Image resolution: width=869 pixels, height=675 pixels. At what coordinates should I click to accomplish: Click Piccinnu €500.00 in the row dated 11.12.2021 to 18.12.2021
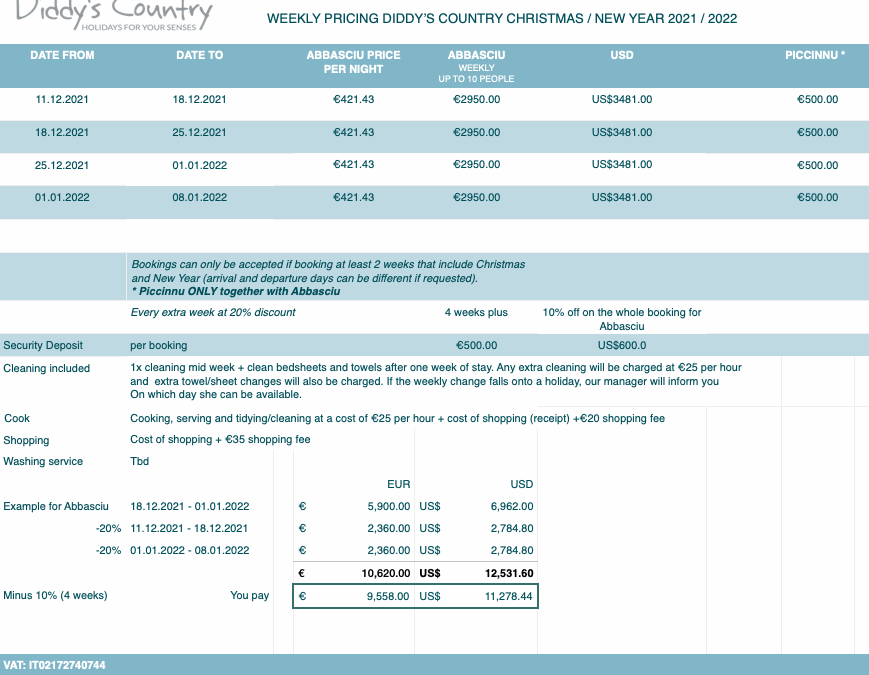(817, 100)
